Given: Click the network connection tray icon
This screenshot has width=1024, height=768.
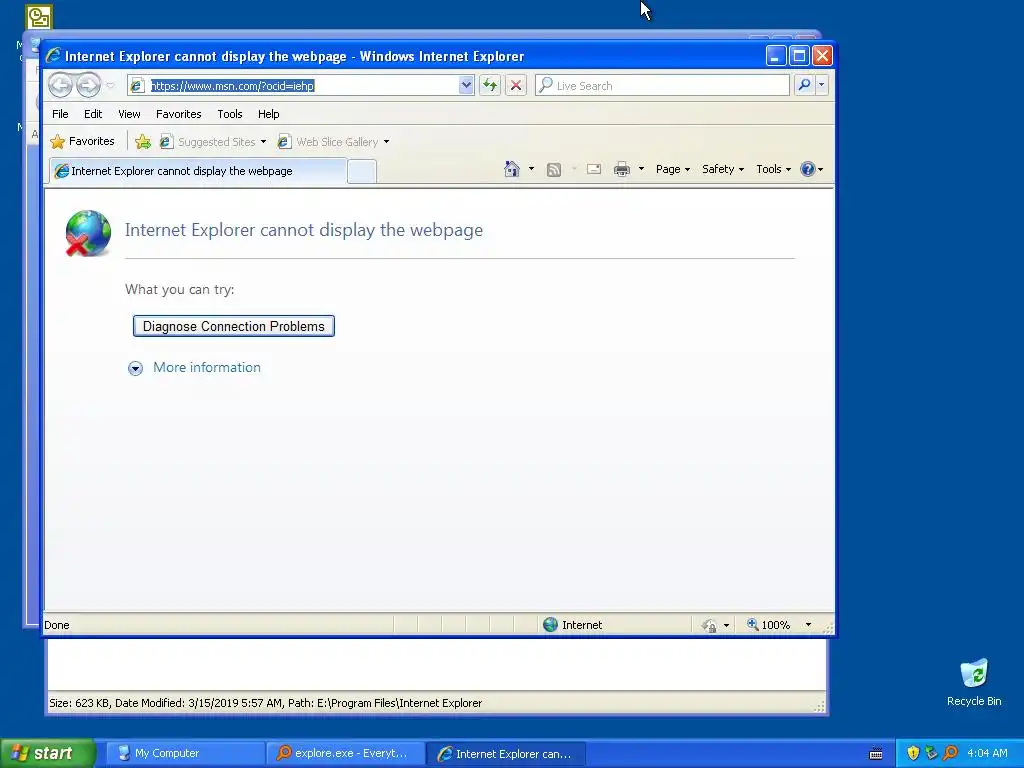Looking at the screenshot, I should click(931, 753).
